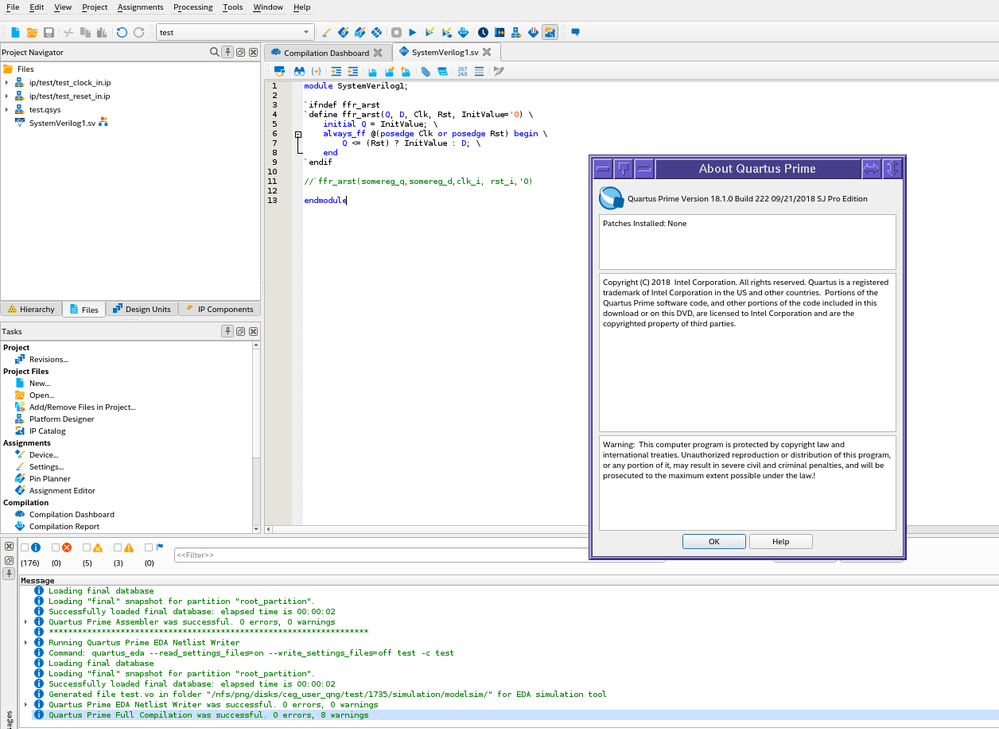Toggle the Error messages filter checkbox
999x729 pixels.
tap(56, 548)
